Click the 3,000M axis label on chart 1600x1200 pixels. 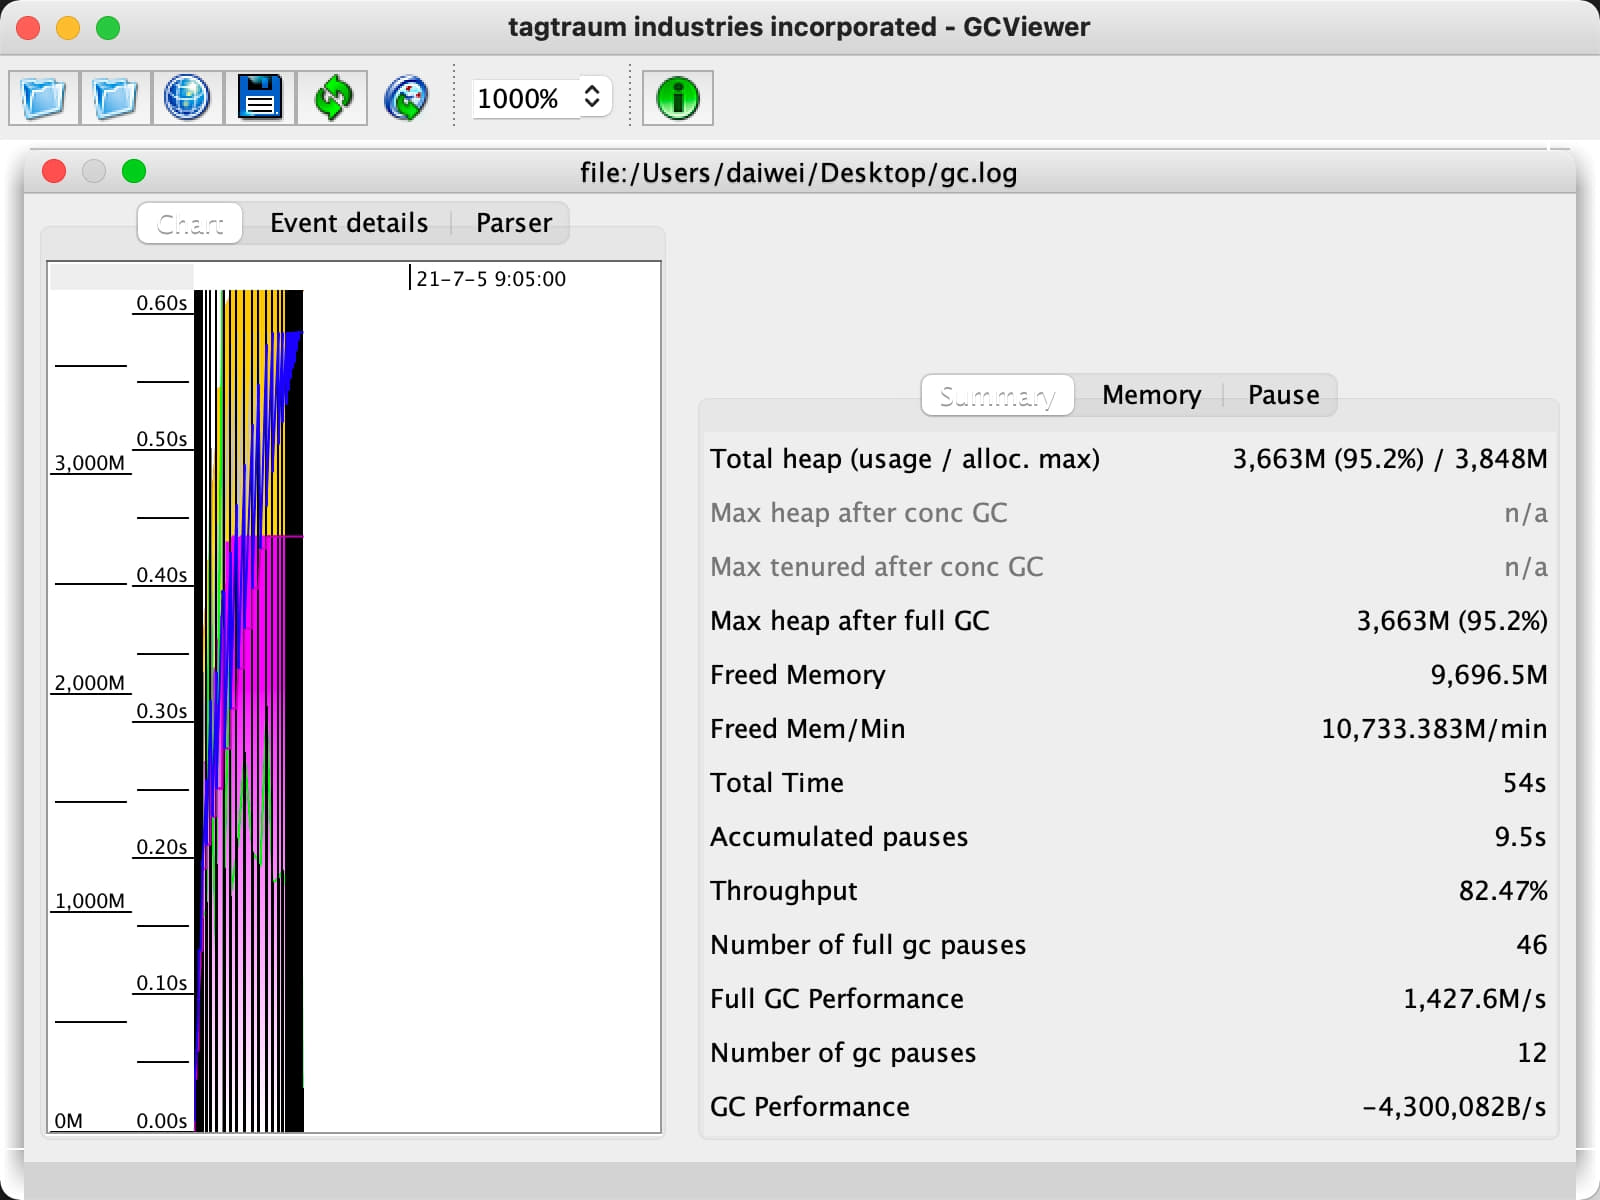pos(90,463)
